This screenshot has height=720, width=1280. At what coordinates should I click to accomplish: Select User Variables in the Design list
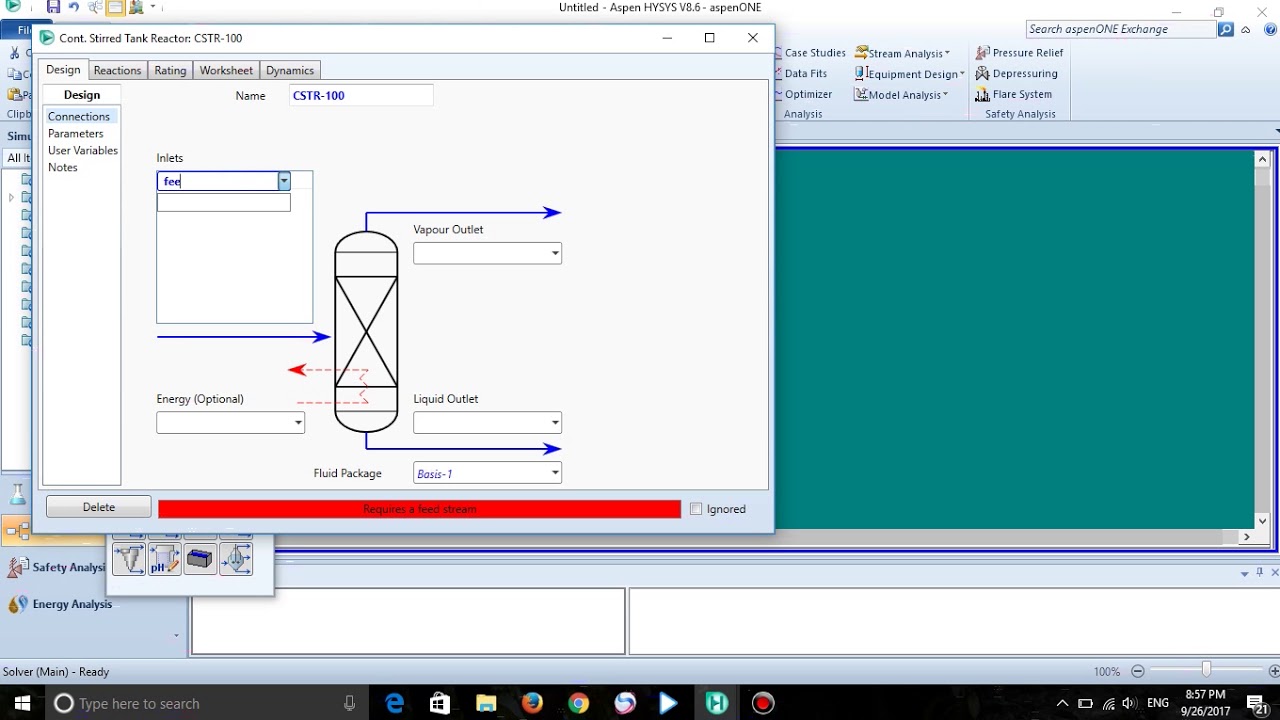click(83, 150)
